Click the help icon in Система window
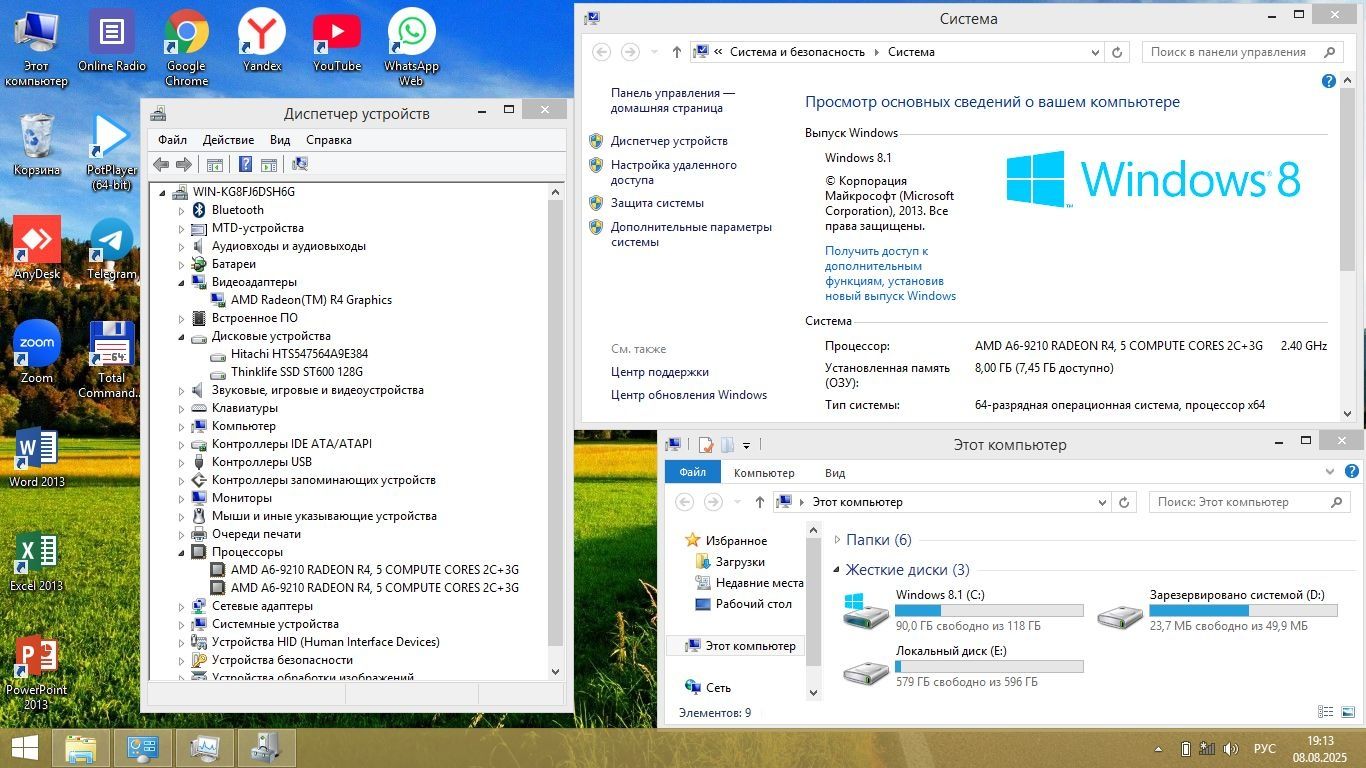1366x768 pixels. (1329, 81)
